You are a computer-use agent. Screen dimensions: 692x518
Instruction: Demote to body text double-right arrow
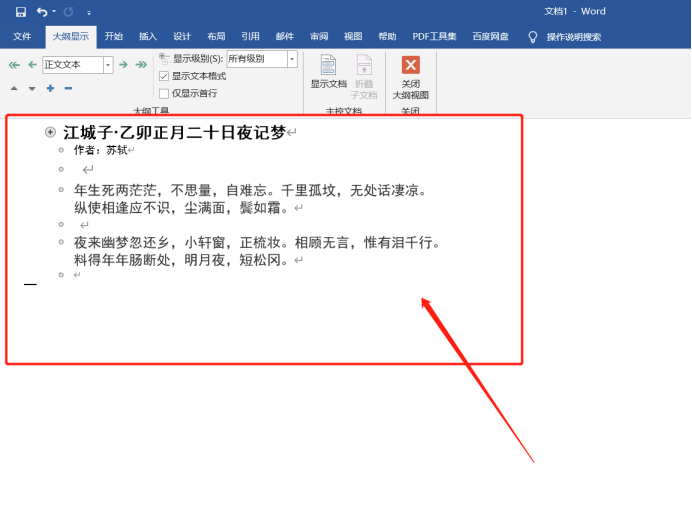[x=141, y=65]
